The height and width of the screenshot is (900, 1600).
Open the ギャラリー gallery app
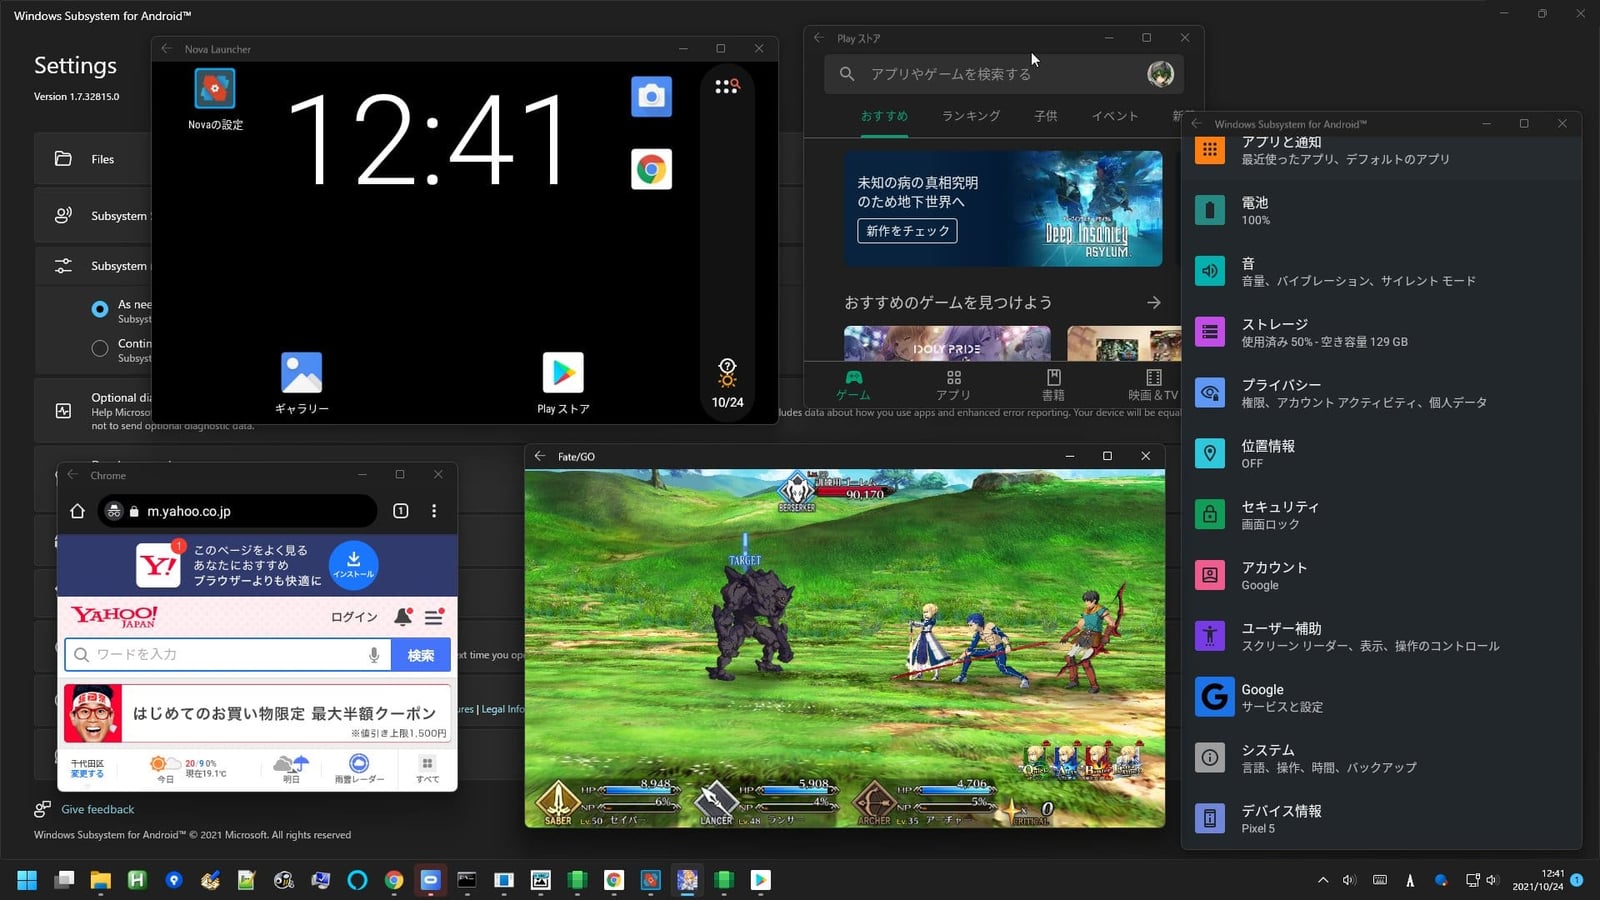pyautogui.click(x=301, y=374)
